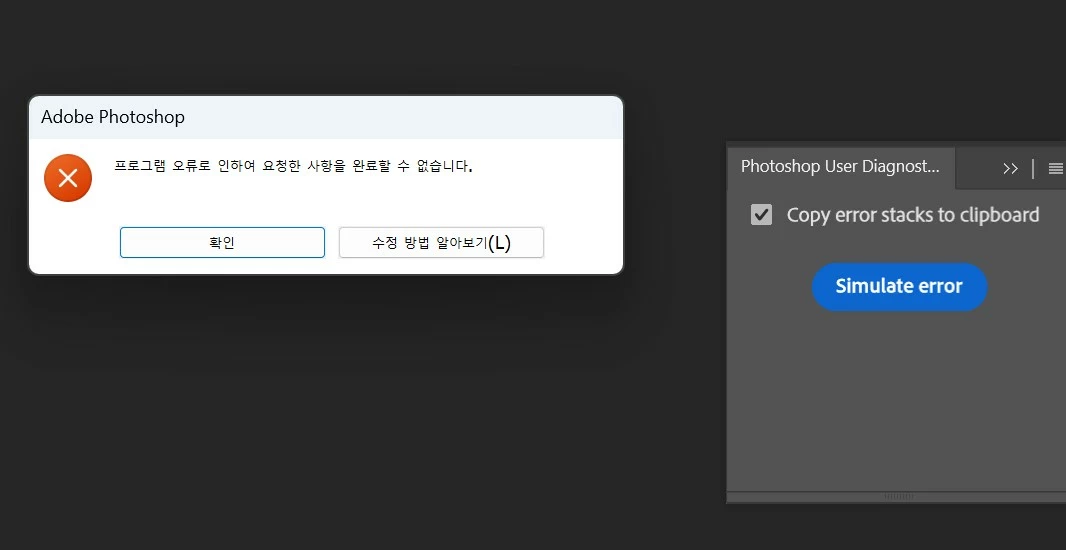Uncheck Copy error stacks to clipboard
Screen dimensions: 1066x550
point(761,215)
